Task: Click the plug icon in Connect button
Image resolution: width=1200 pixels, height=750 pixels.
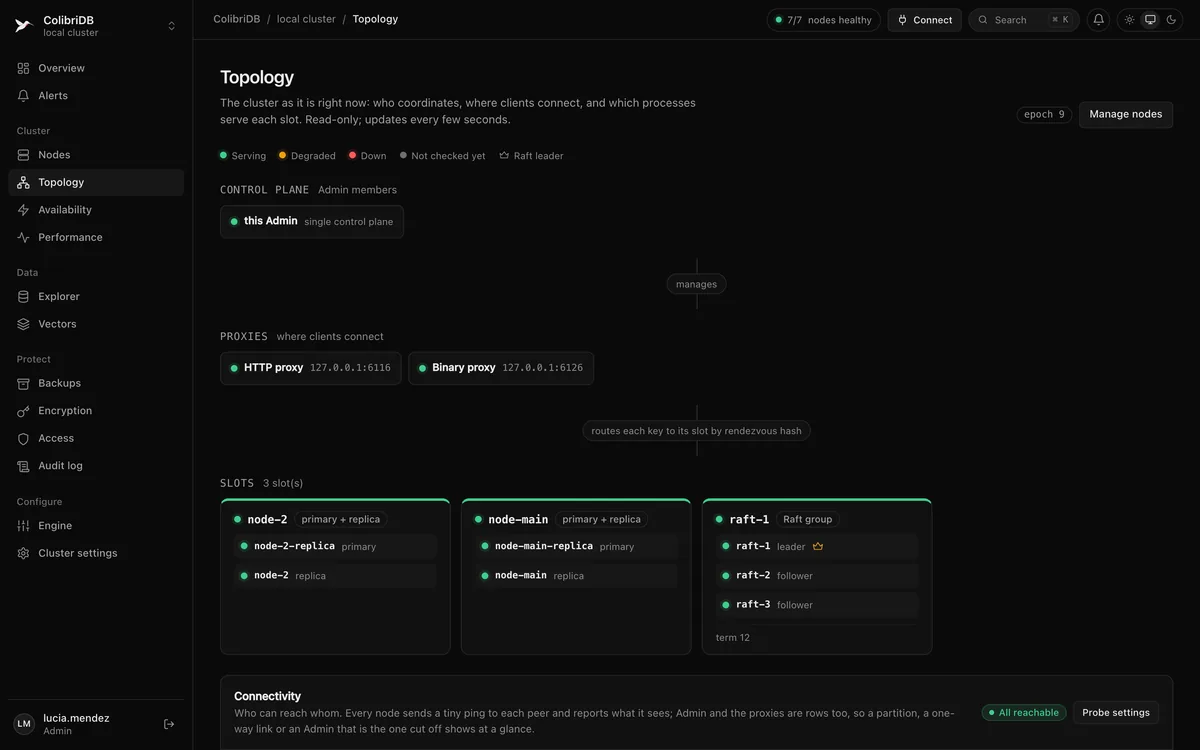Action: (903, 20)
